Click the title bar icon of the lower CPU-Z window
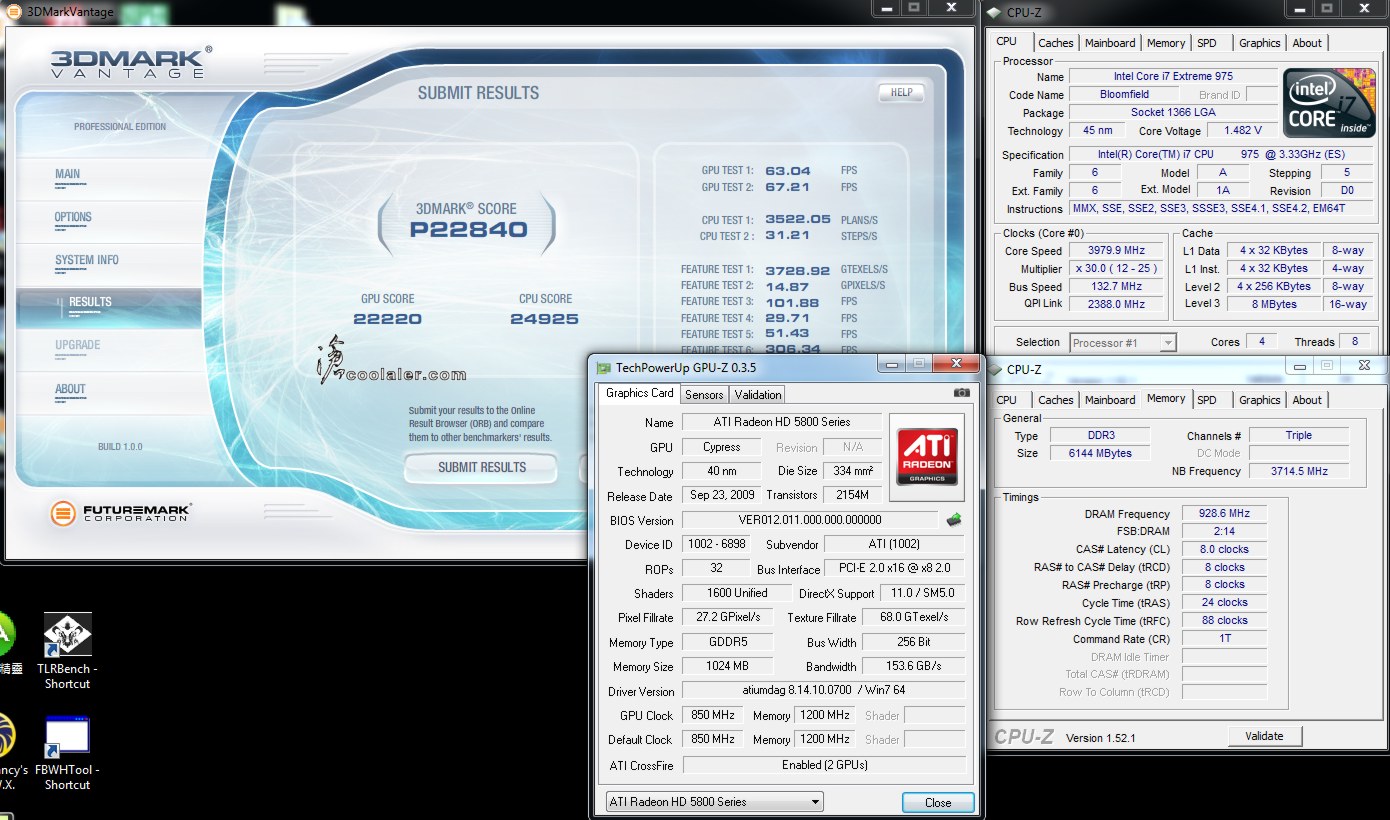The image size is (1390, 820). (995, 369)
